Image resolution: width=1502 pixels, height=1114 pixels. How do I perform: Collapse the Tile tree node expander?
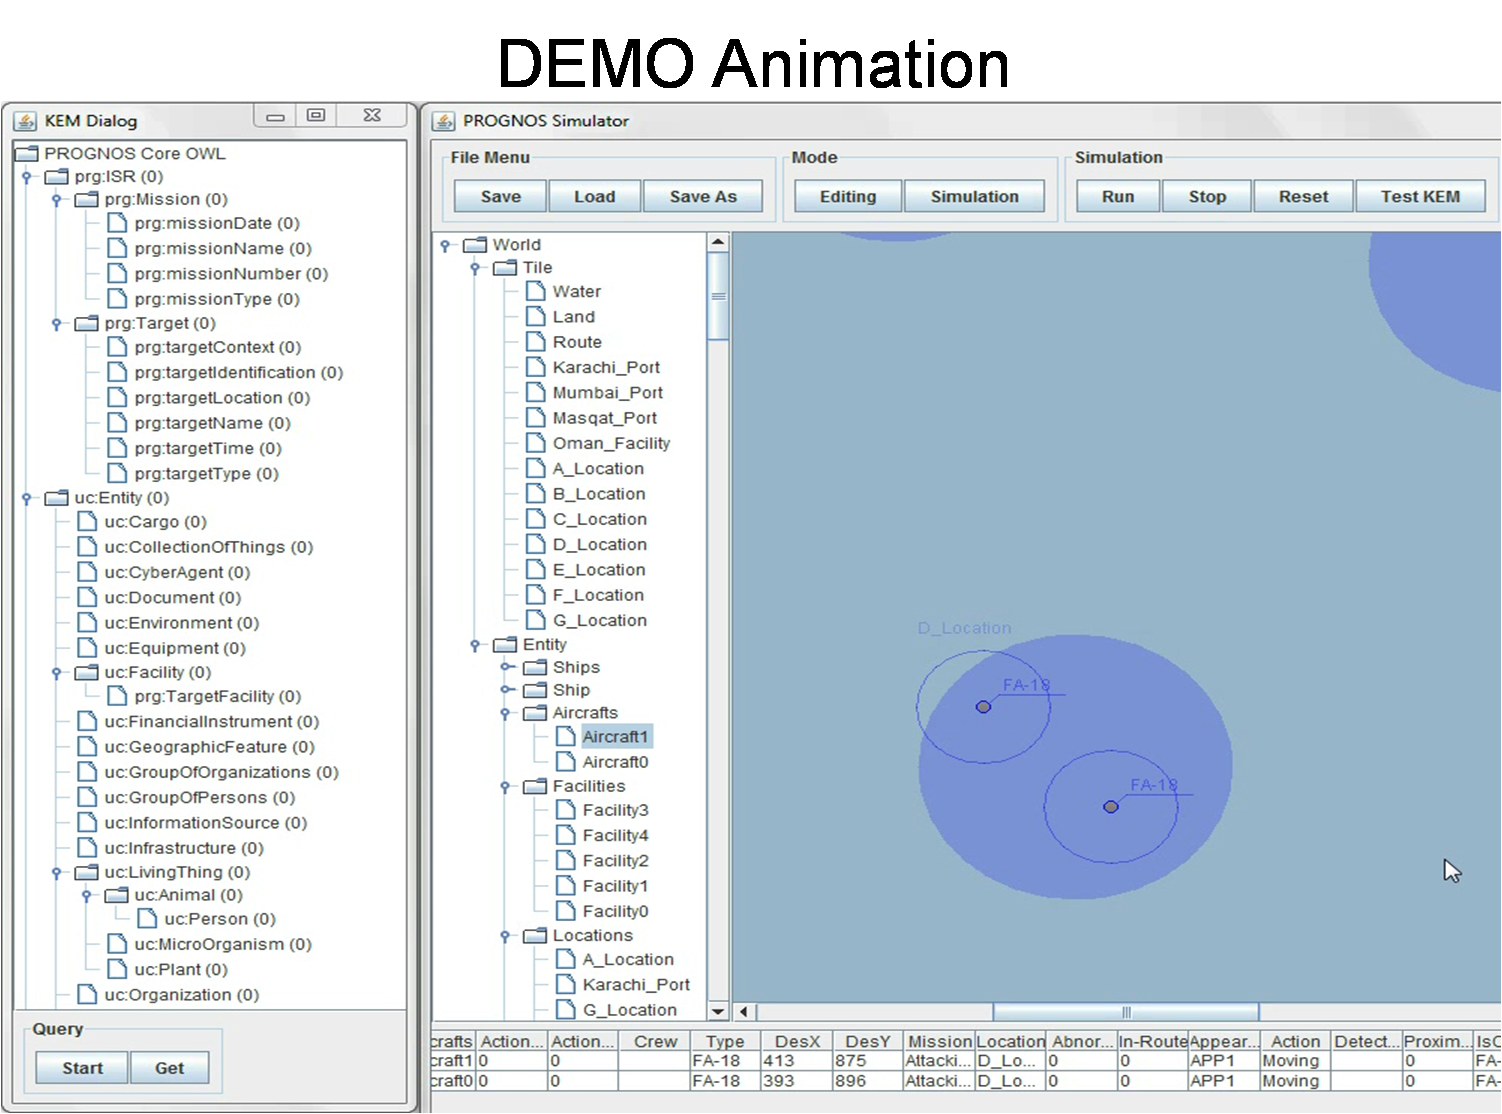475,268
